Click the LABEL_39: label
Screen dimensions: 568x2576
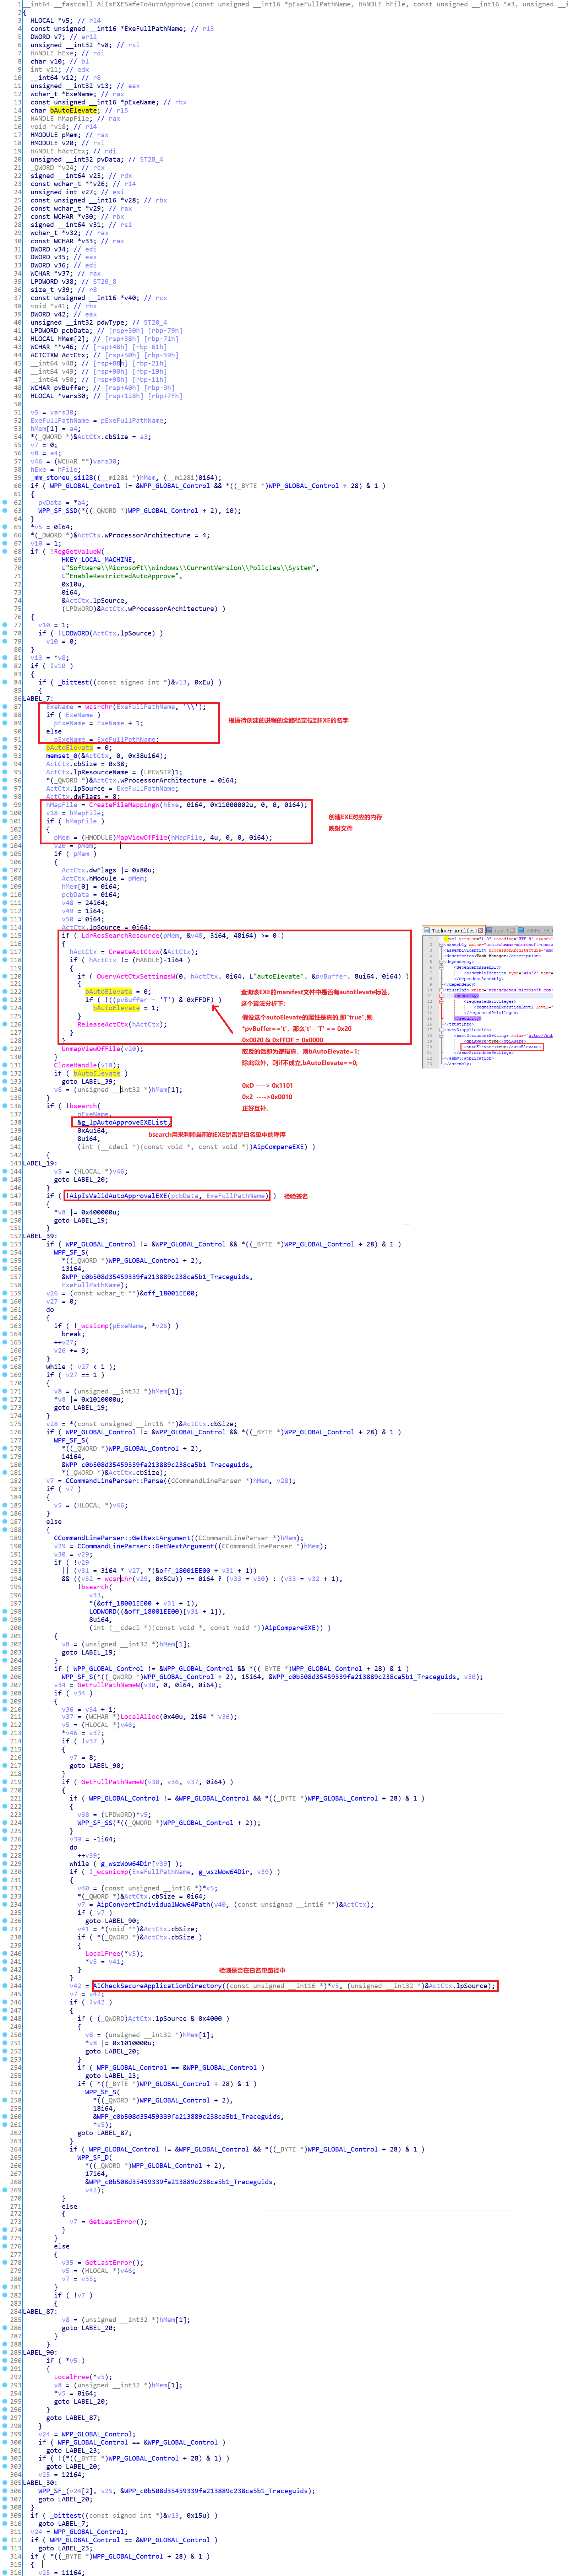40,1236
